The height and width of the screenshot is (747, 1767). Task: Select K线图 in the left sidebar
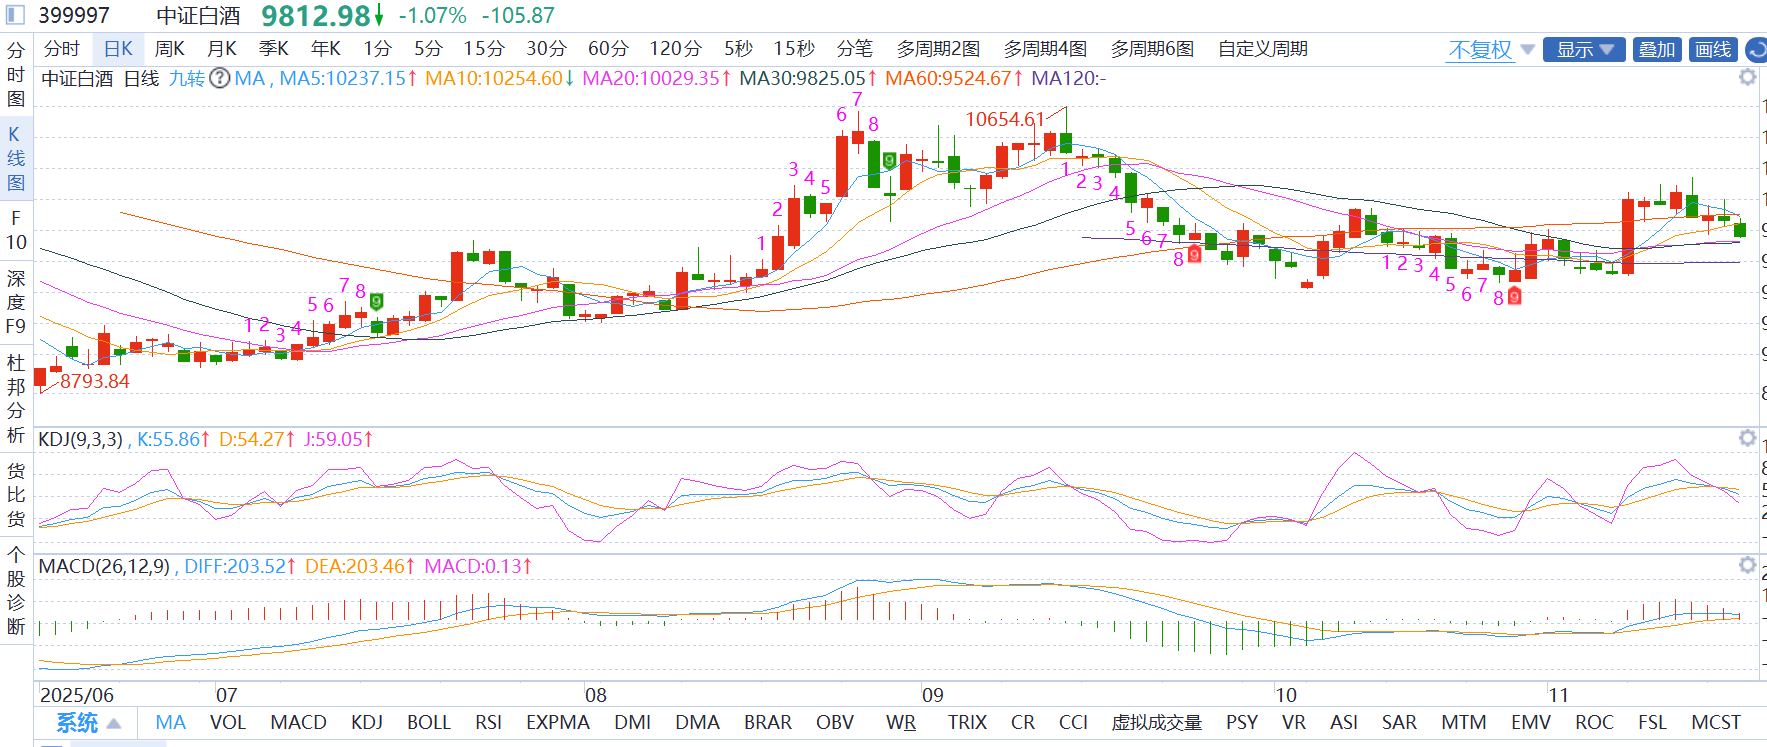(x=15, y=158)
